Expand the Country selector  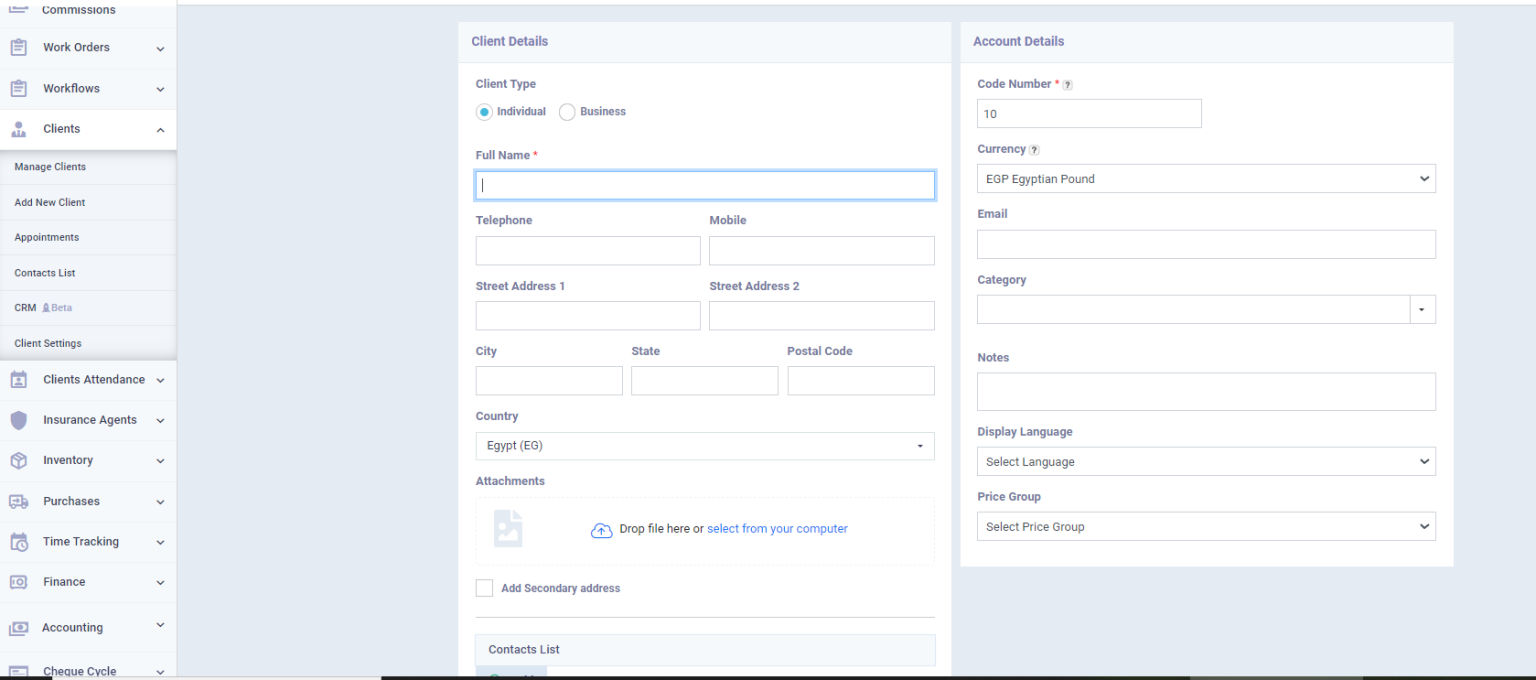click(x=704, y=446)
